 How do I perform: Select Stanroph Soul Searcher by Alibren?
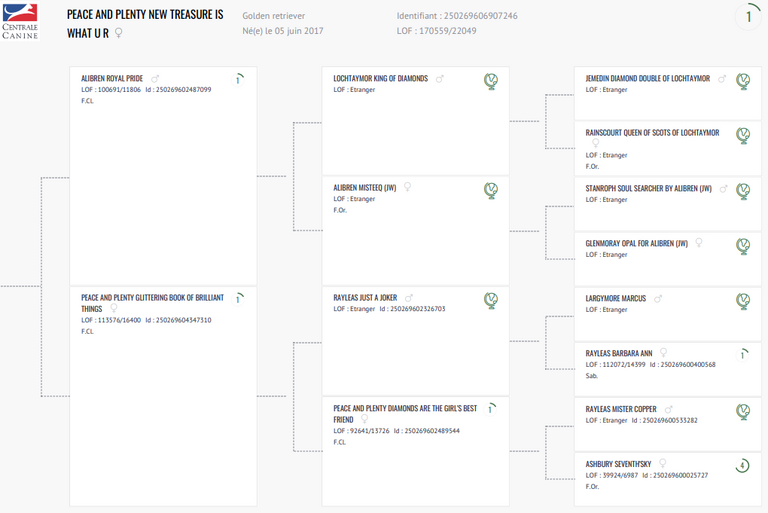tap(648, 188)
